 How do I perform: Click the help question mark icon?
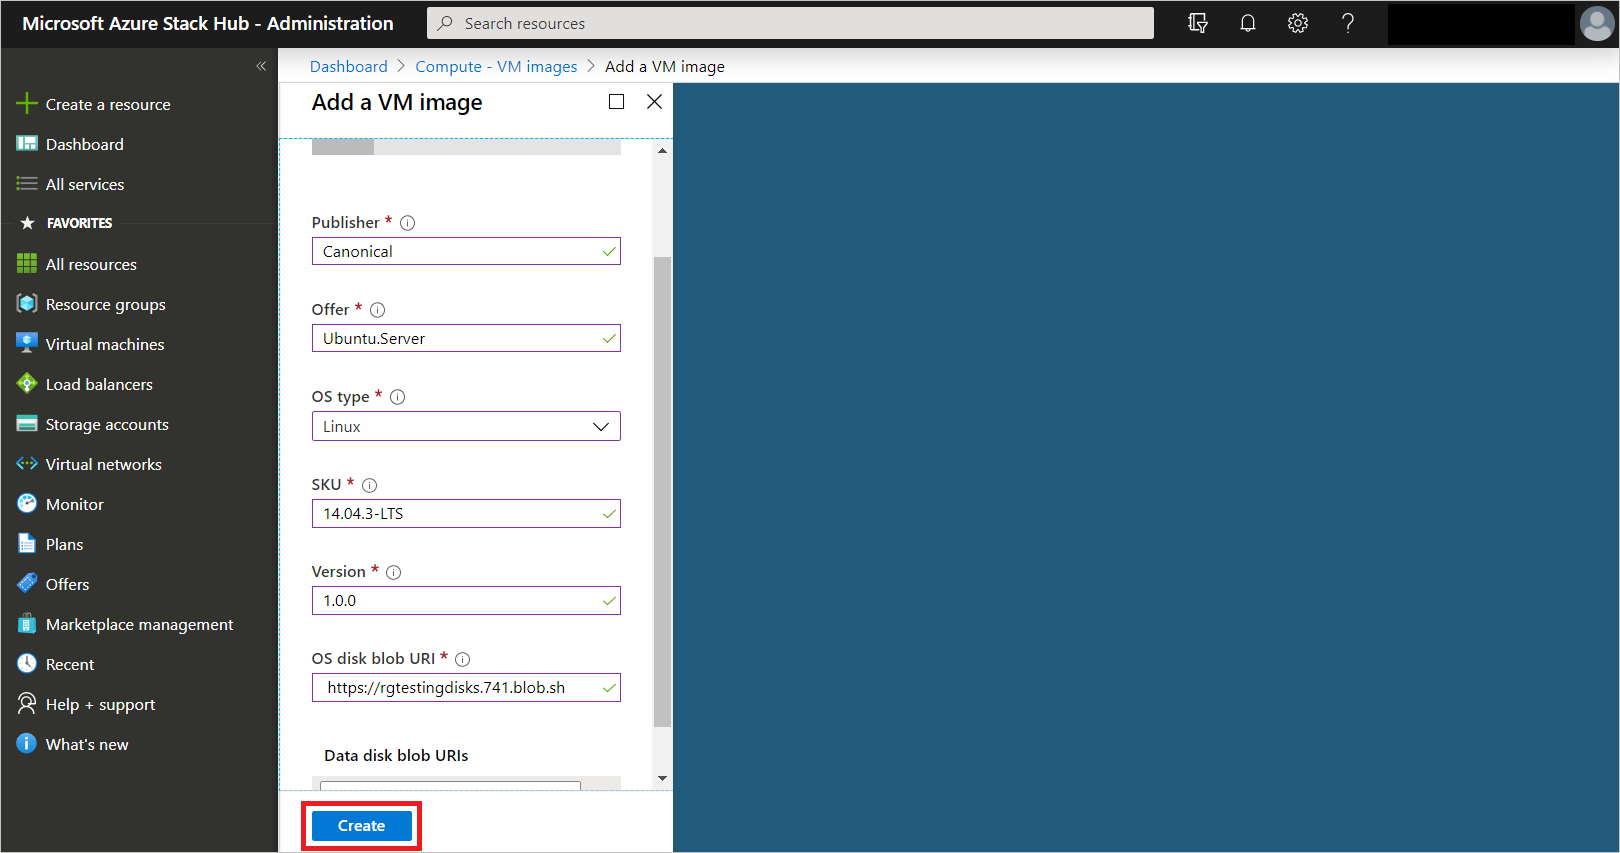point(1348,23)
